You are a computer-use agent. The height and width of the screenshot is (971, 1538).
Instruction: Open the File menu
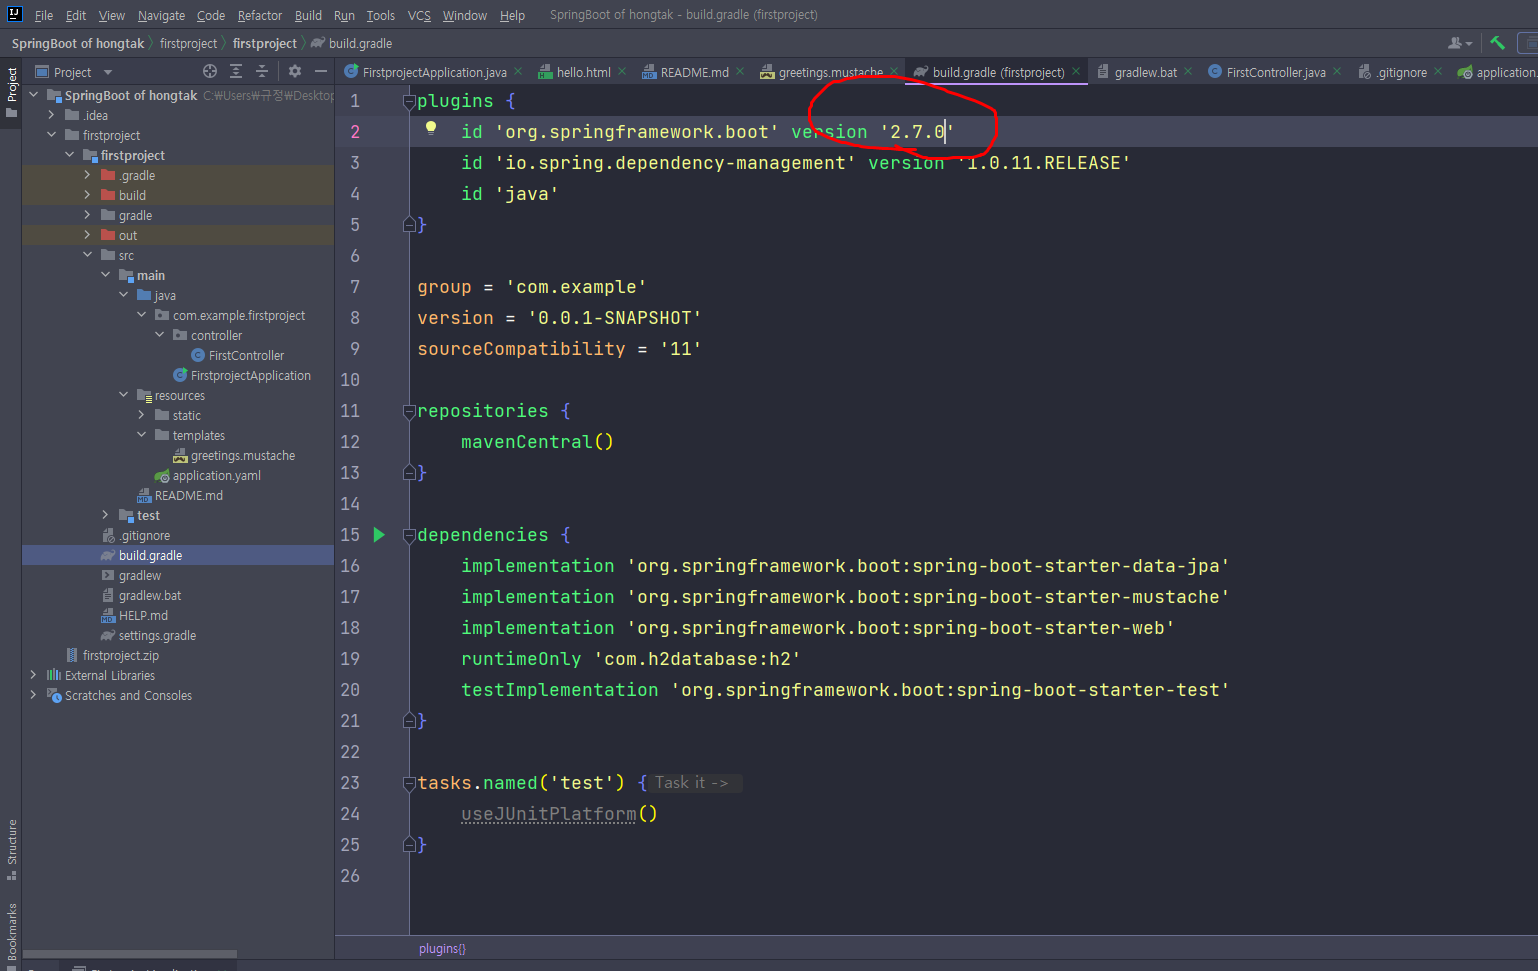[44, 15]
